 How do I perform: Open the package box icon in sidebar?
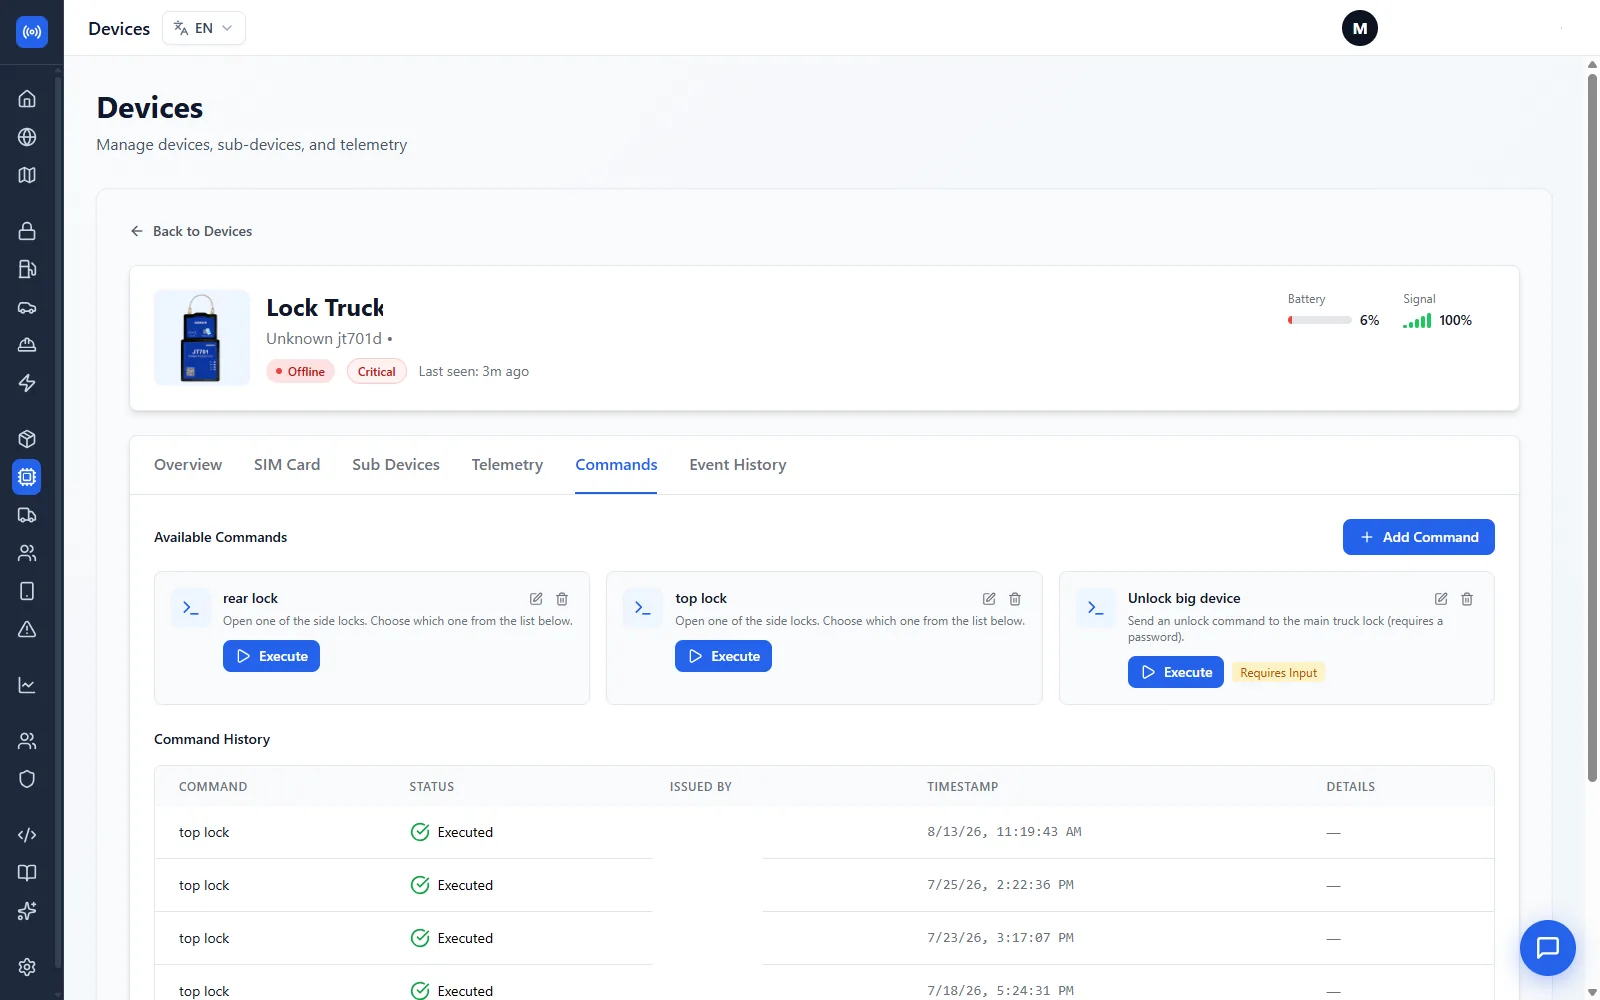tap(27, 439)
